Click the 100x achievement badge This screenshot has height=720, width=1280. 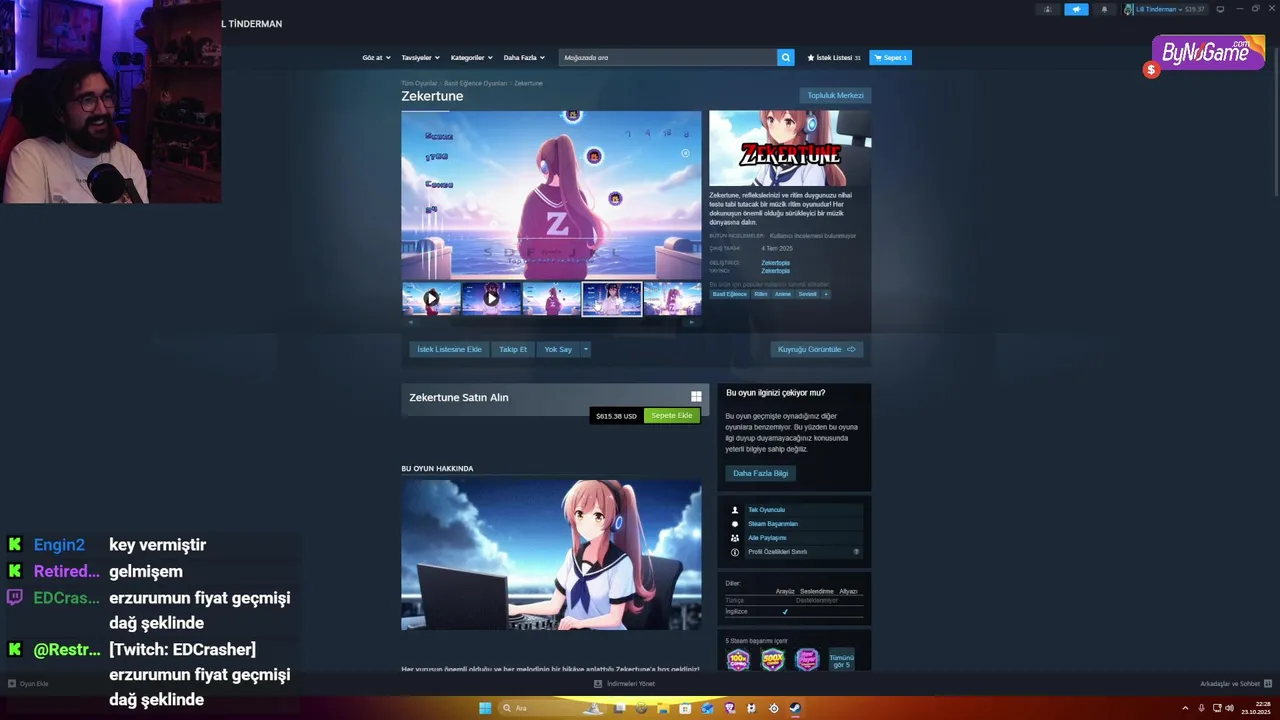738,660
